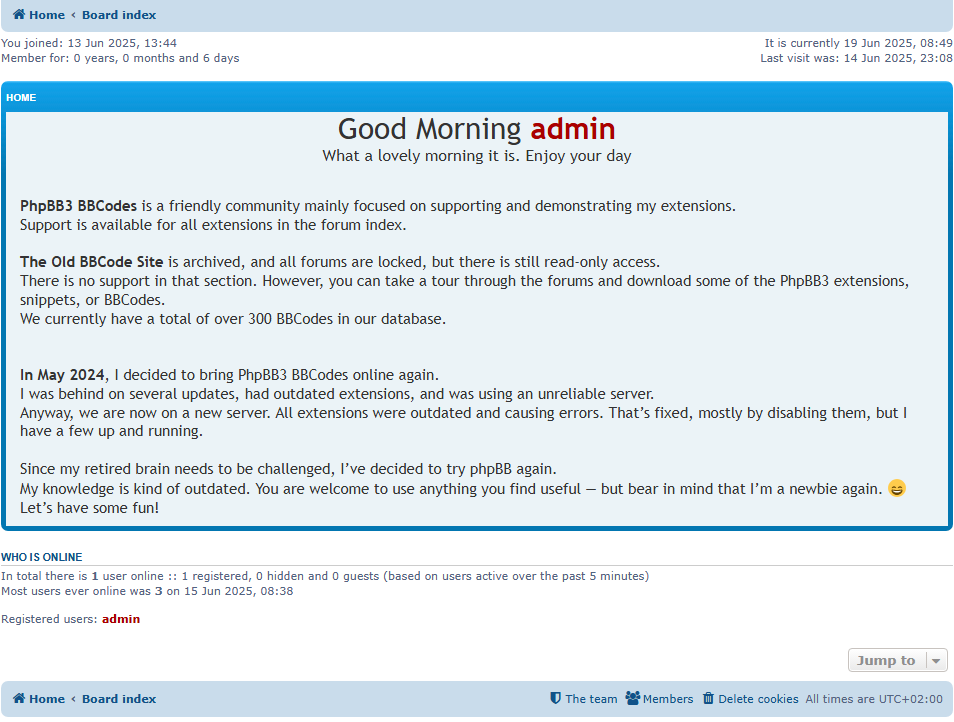Click the Delete cookies link
The height and width of the screenshot is (722, 954).
coord(758,699)
